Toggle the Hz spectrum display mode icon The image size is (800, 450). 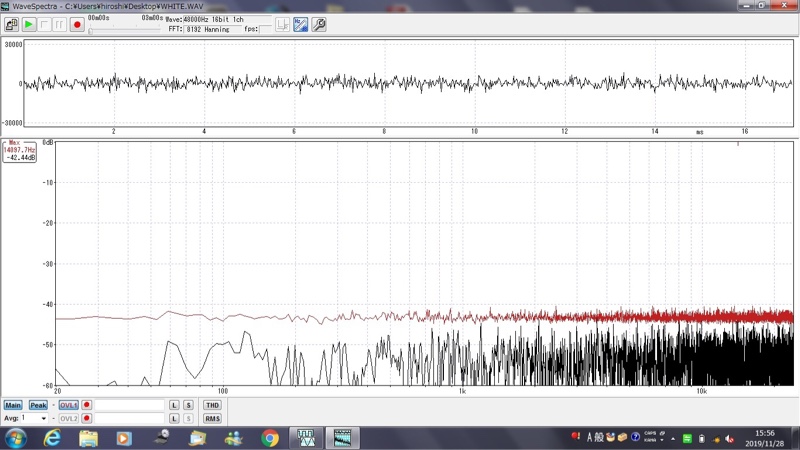click(x=301, y=24)
